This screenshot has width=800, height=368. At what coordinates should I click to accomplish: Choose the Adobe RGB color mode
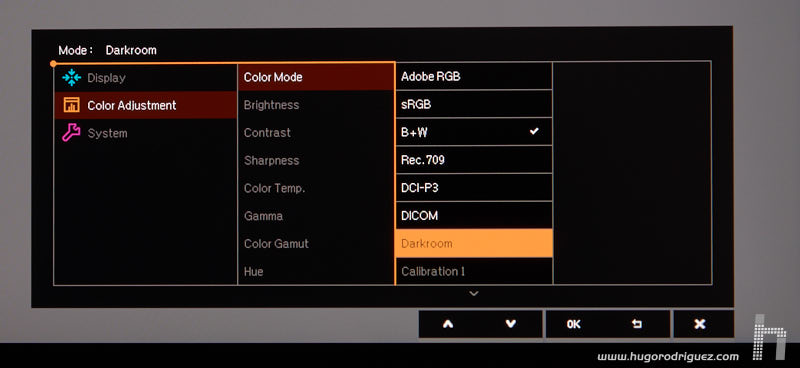tap(474, 77)
